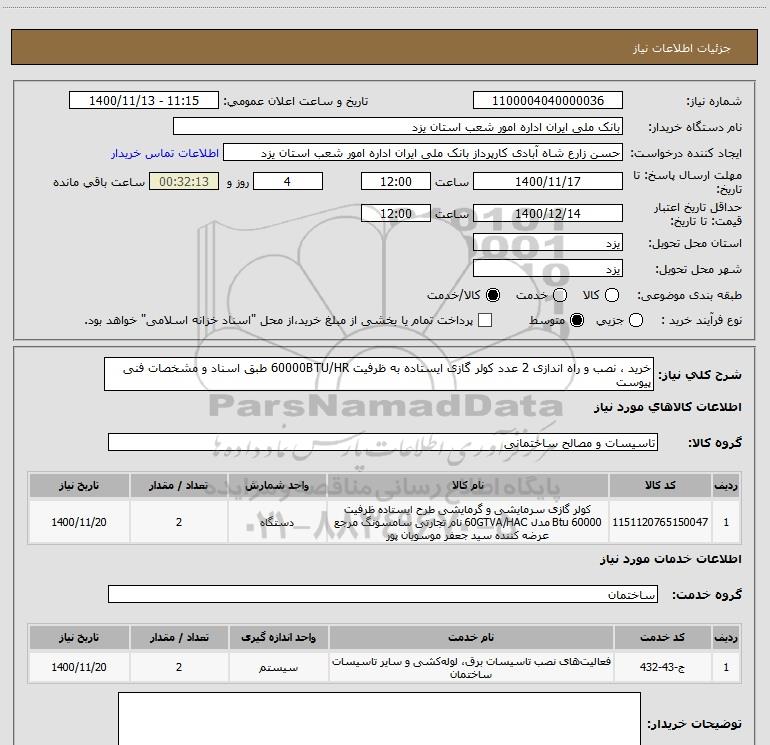
Task: Choose the جزیی purchase type radio
Action: tap(636, 321)
